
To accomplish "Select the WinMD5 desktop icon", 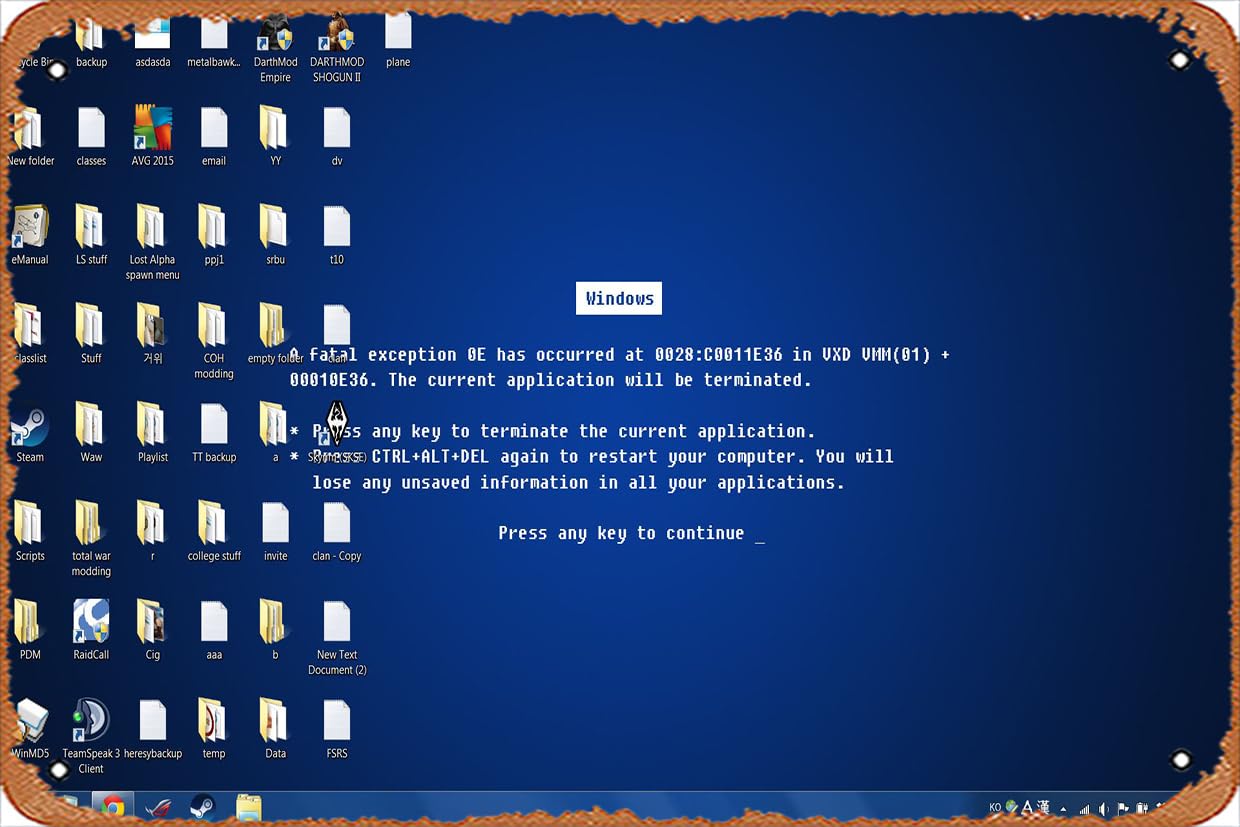I will coord(30,730).
